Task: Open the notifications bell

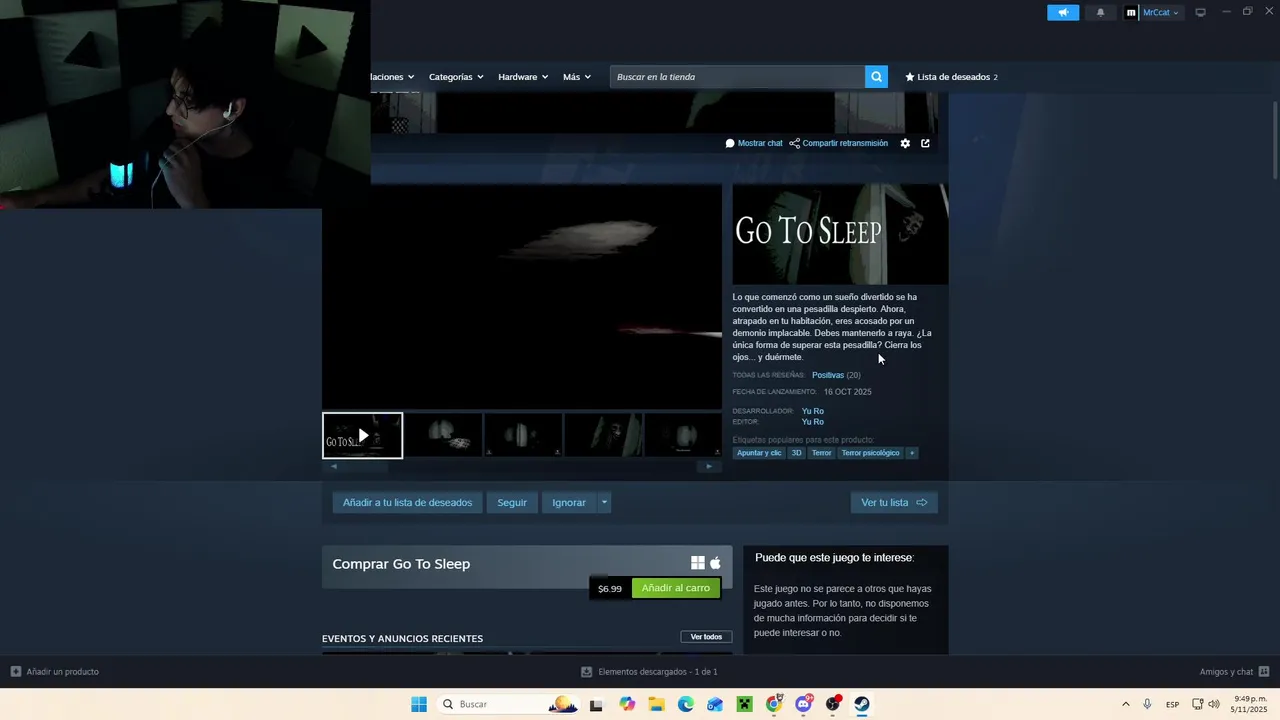Action: point(1101,12)
